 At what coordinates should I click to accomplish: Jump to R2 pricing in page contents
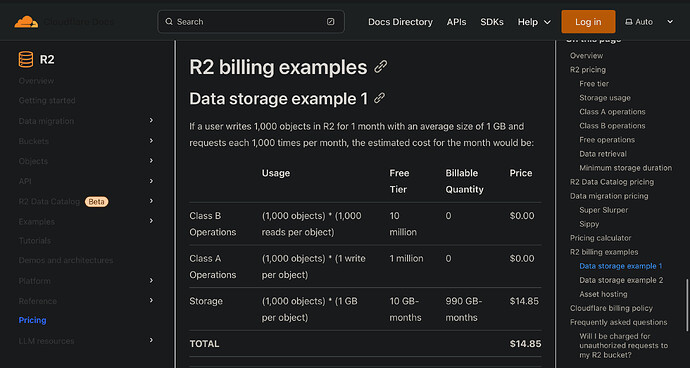[588, 70]
